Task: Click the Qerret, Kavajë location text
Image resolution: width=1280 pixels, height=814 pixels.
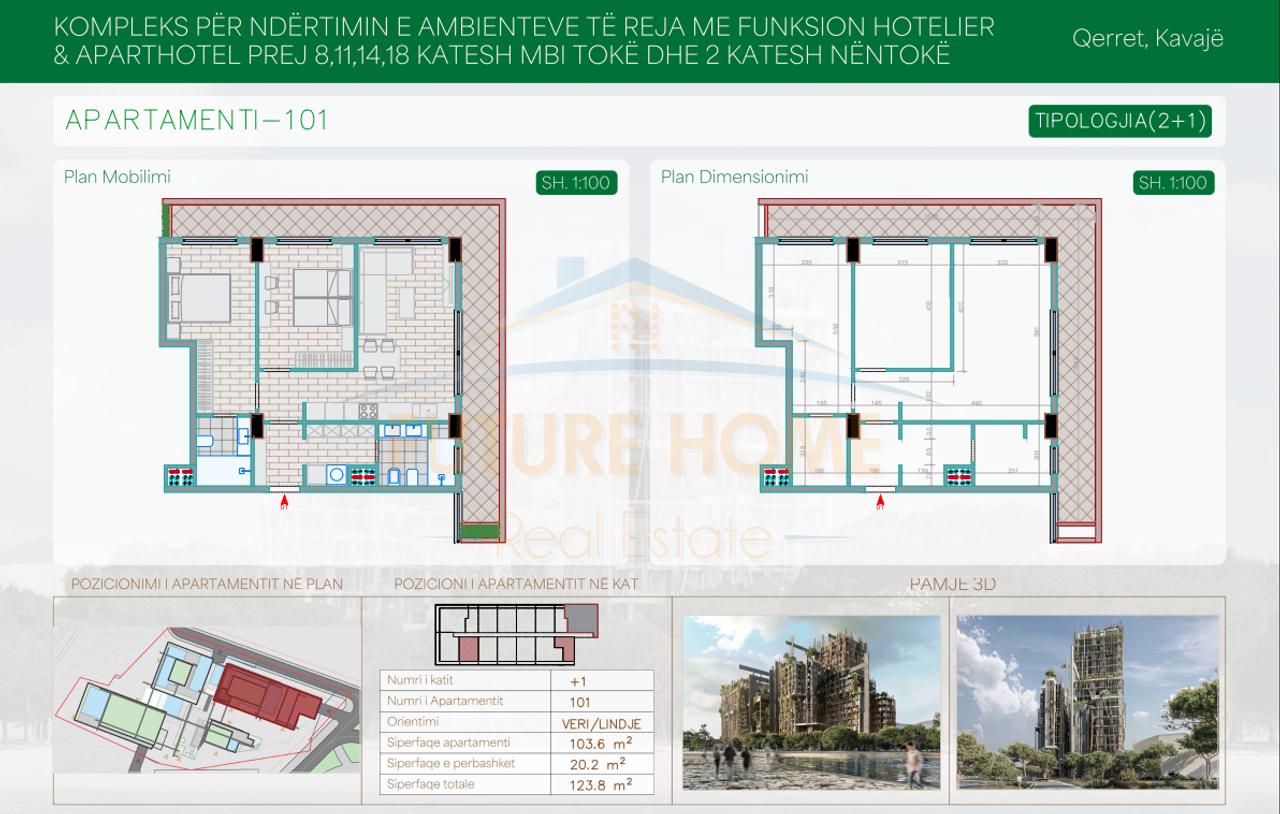Action: (x=1147, y=39)
